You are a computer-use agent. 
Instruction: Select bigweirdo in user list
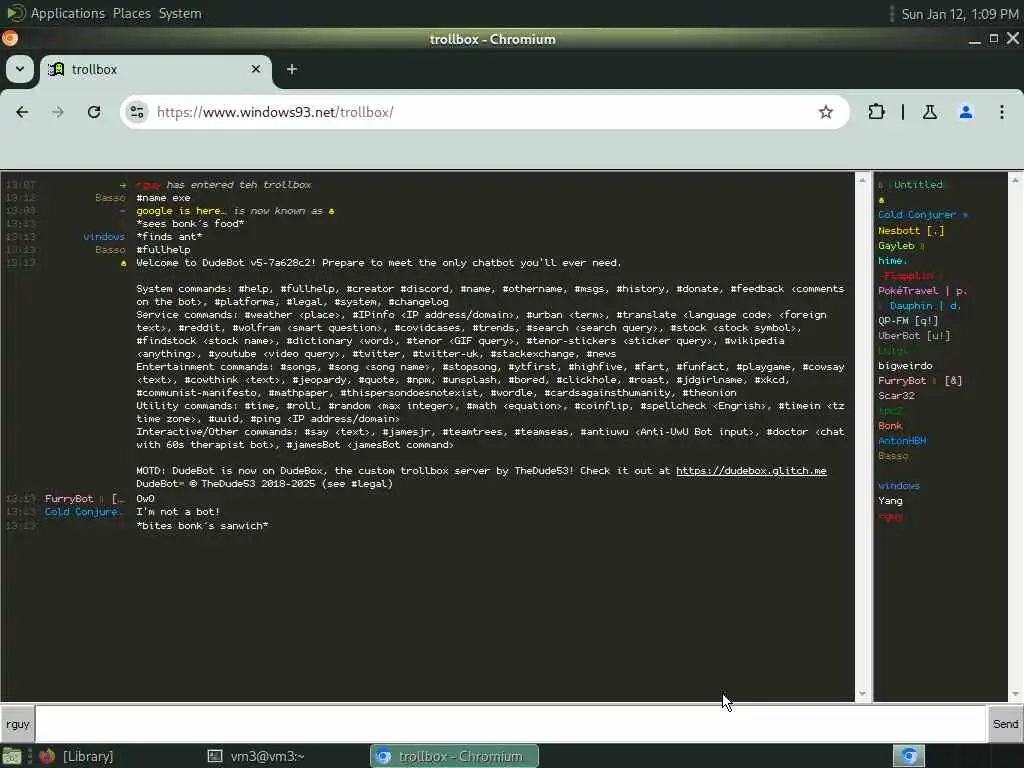[x=905, y=366]
